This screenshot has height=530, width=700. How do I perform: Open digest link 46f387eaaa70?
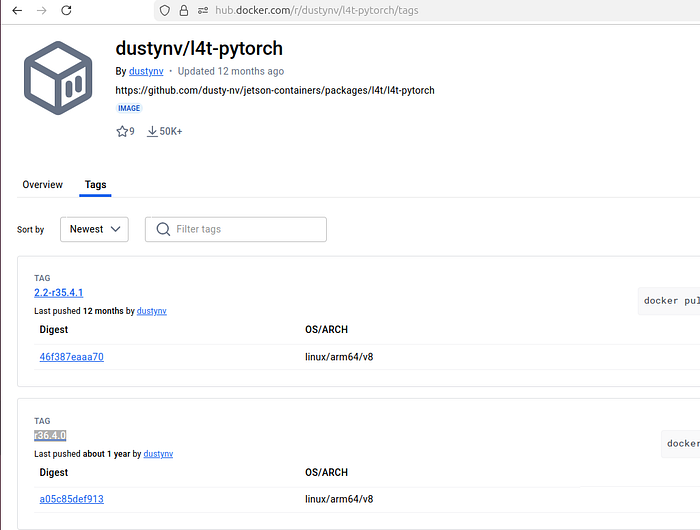point(71,357)
